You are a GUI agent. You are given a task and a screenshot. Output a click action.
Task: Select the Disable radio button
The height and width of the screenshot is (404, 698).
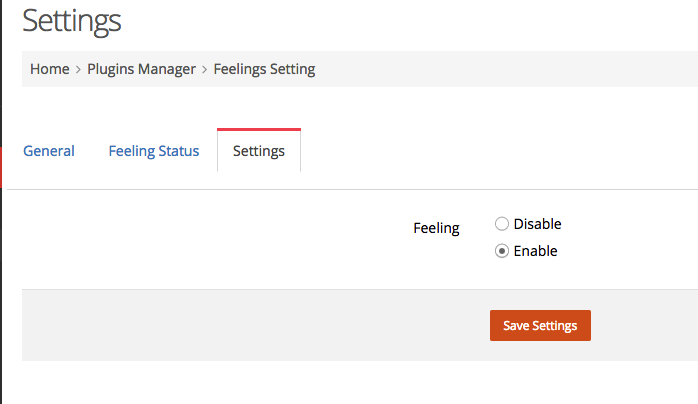point(502,224)
